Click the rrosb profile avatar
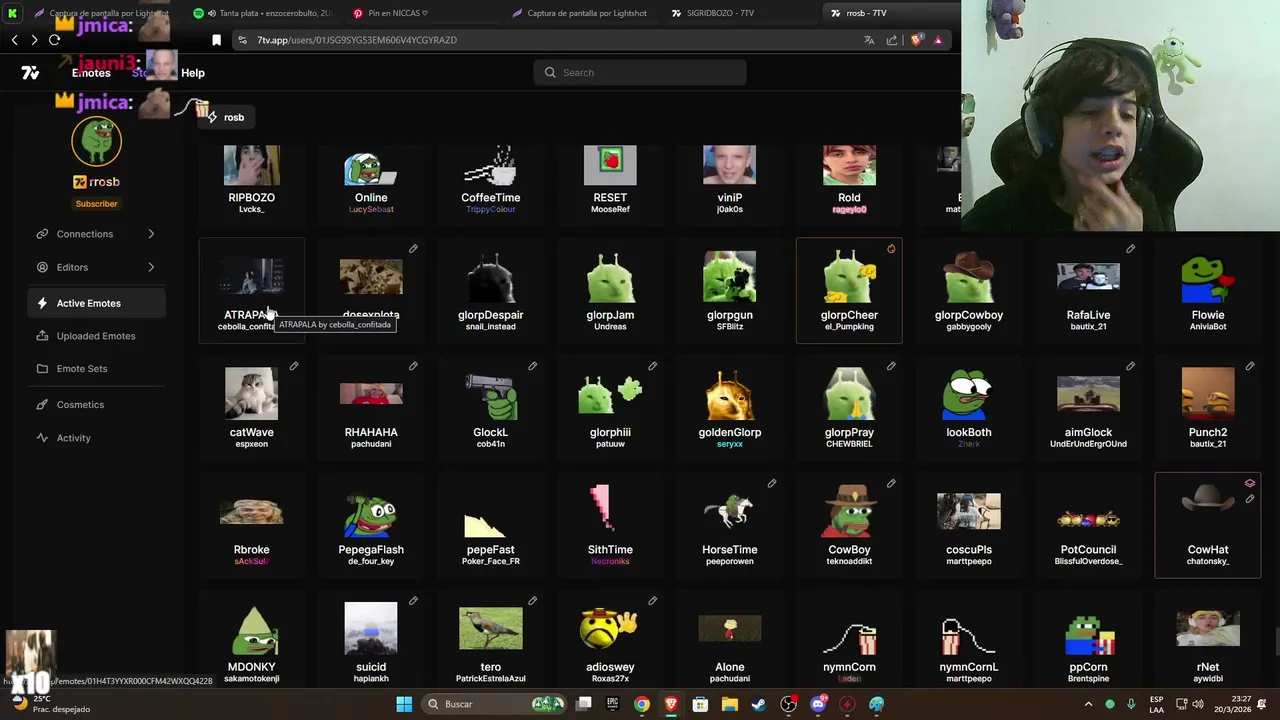The width and height of the screenshot is (1280, 720). (x=96, y=141)
